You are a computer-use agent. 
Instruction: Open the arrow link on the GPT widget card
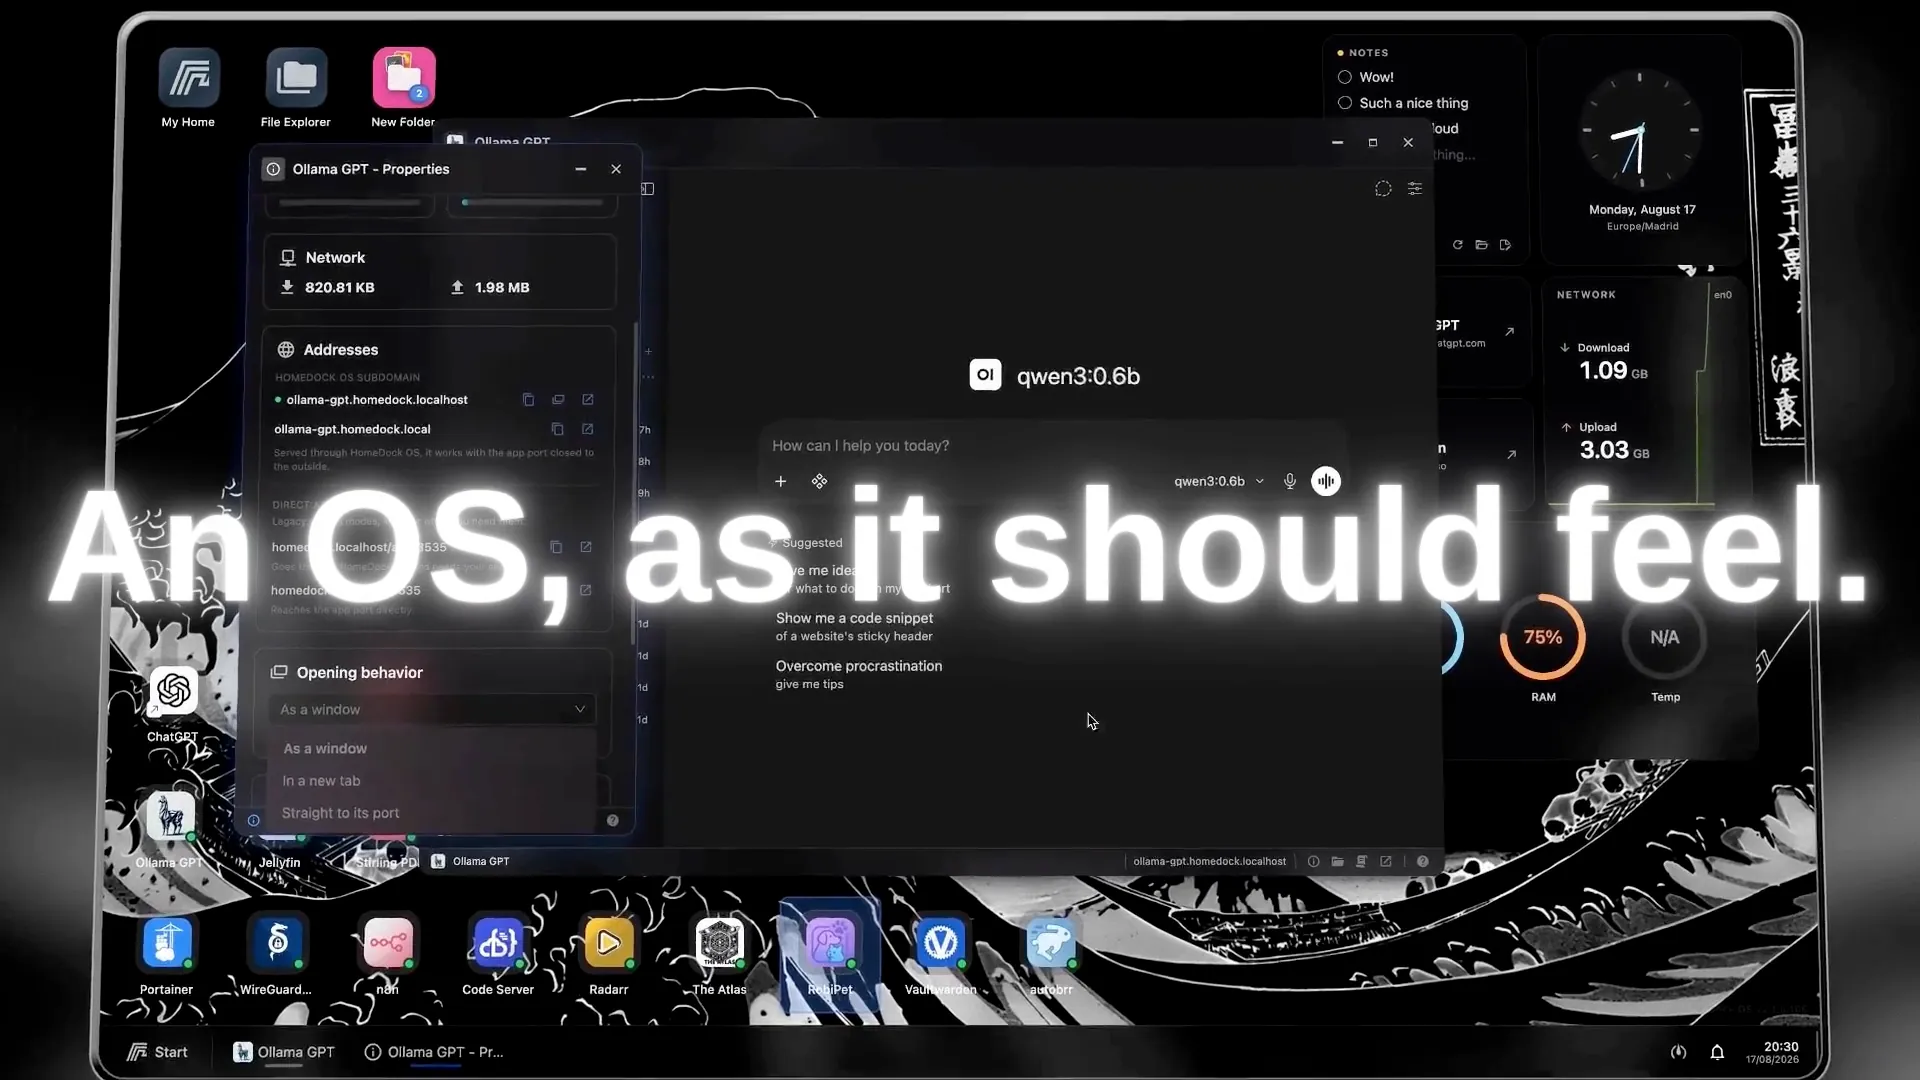pyautogui.click(x=1510, y=332)
